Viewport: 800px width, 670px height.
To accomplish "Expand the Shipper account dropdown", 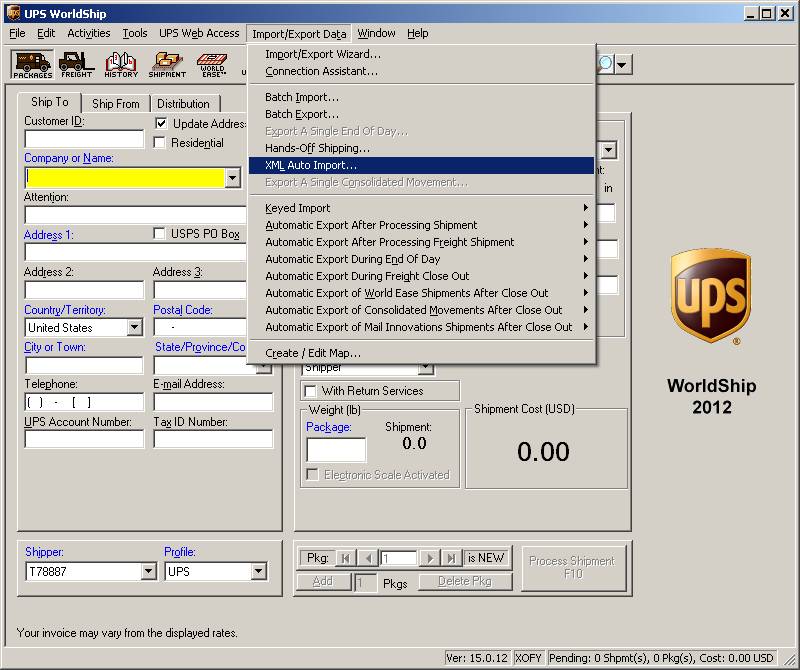I will coord(148,571).
